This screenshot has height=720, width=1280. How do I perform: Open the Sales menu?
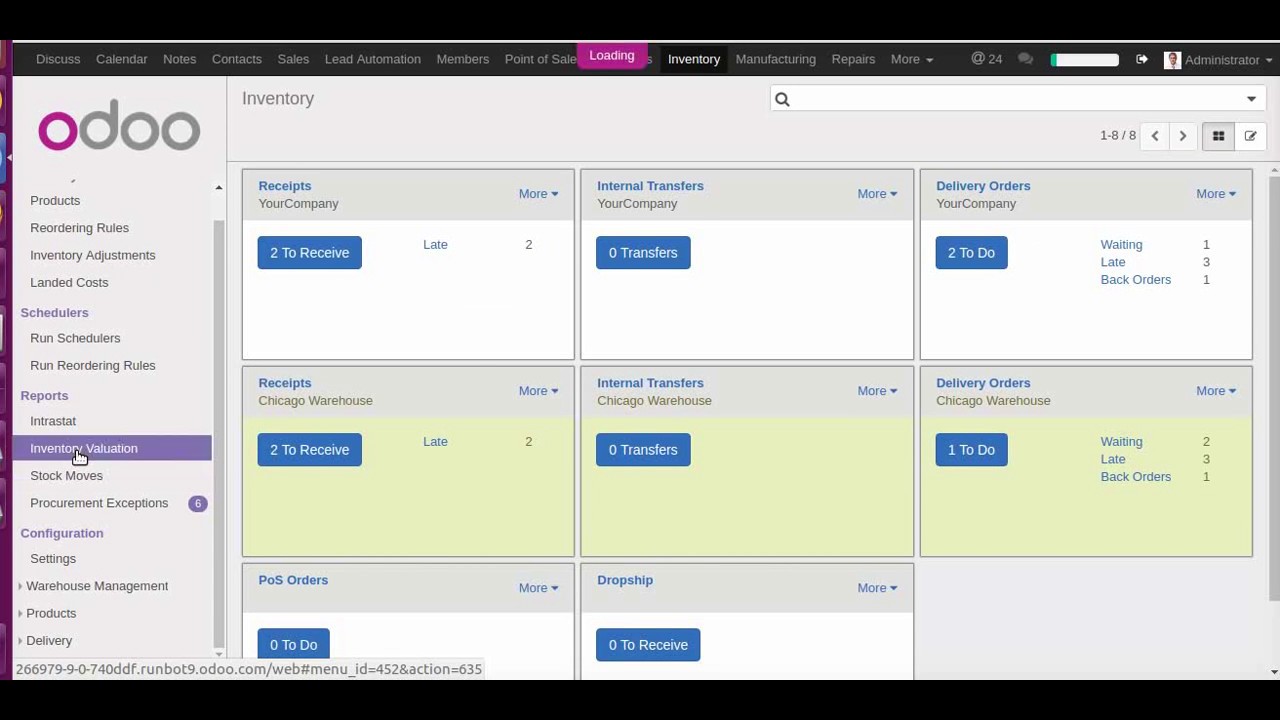(293, 59)
